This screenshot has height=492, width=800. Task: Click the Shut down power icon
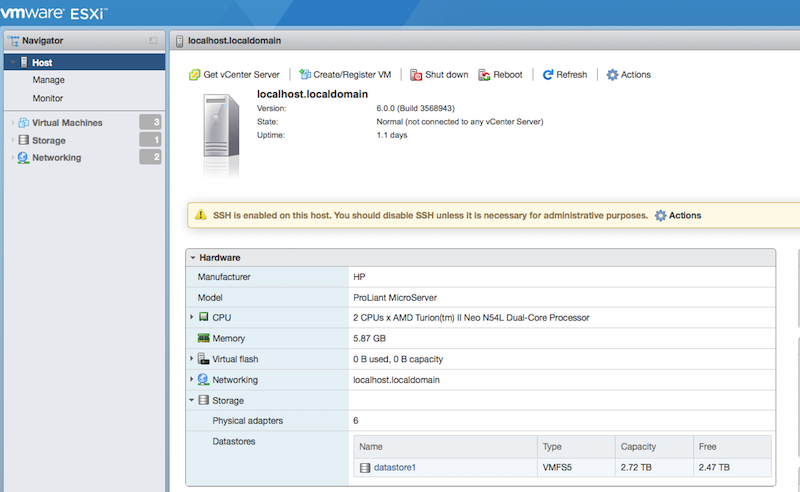tap(416, 75)
